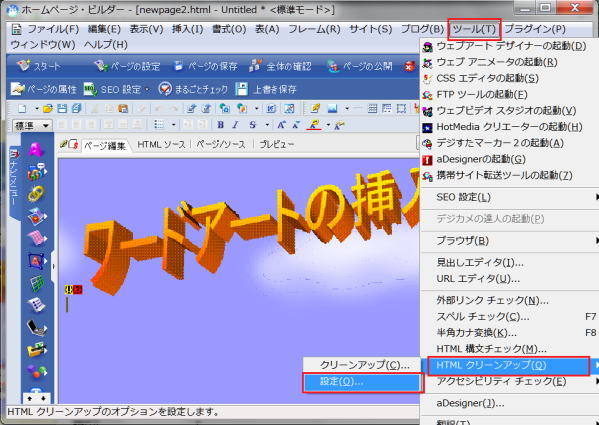599x425 pixels.
Task: Run まるごとチェック
Action: (193, 89)
